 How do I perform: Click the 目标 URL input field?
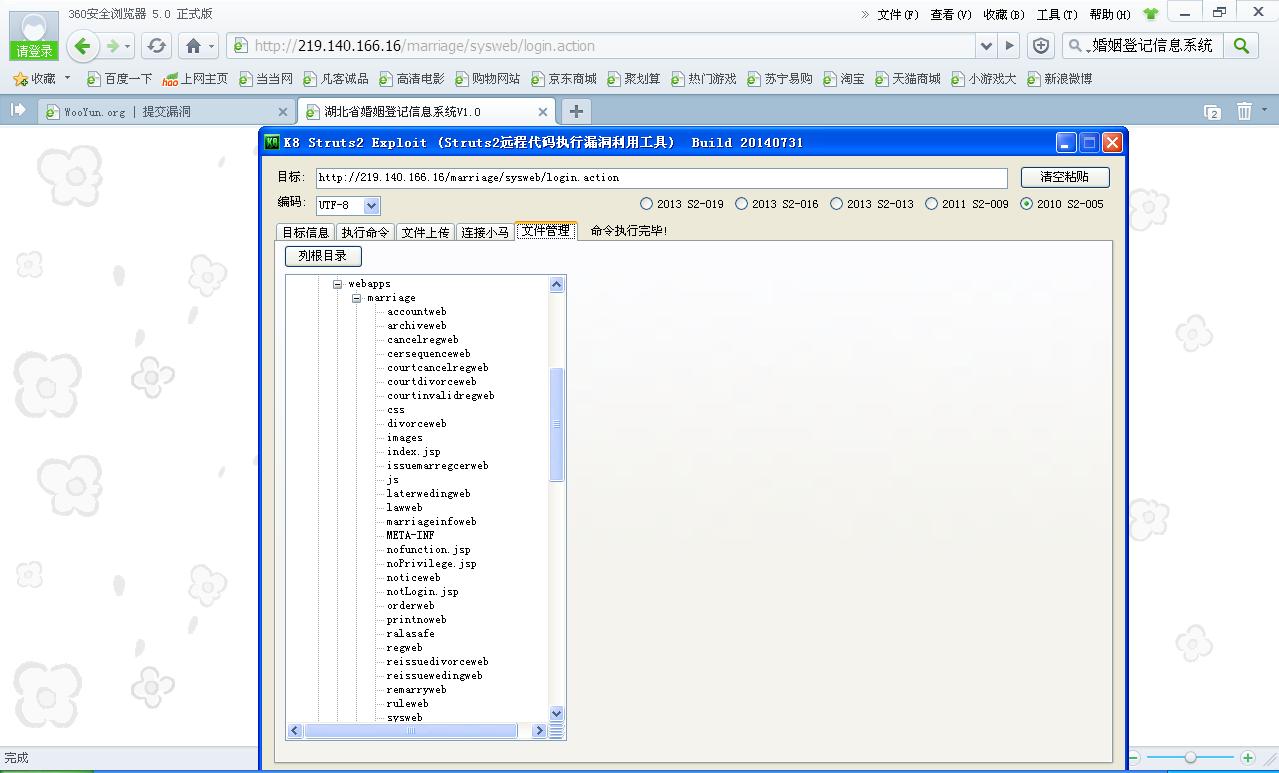(661, 177)
